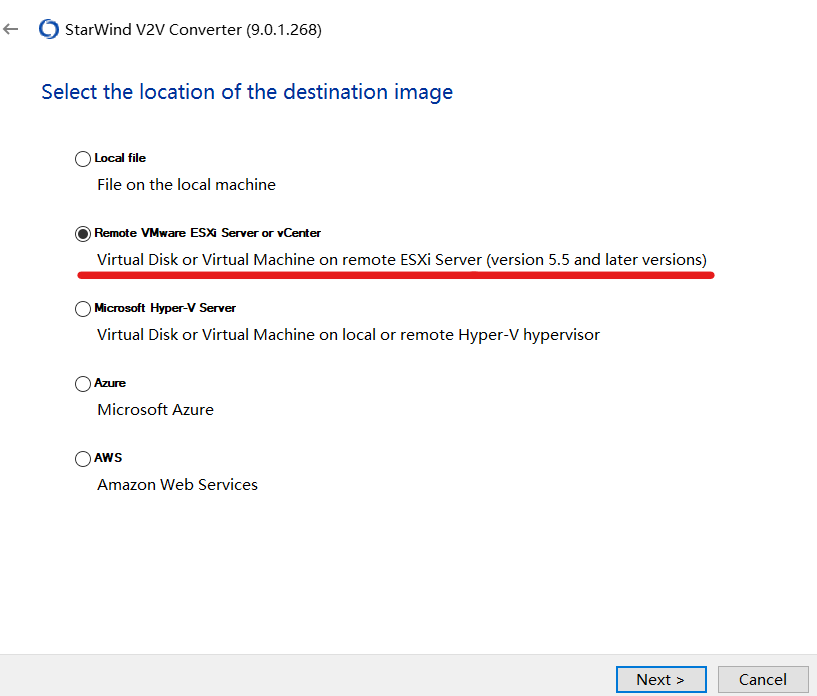
Task: Click the ESXi Server version 5.5 description
Action: coord(402,259)
